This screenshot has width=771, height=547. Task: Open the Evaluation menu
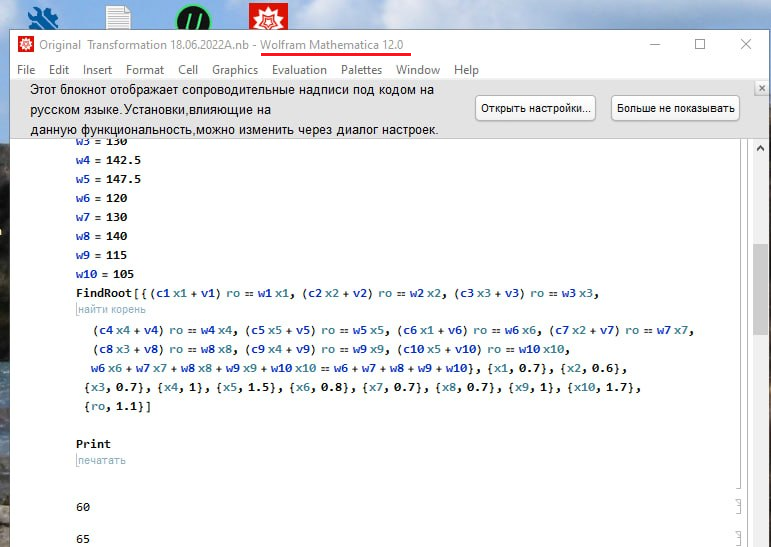(x=299, y=70)
